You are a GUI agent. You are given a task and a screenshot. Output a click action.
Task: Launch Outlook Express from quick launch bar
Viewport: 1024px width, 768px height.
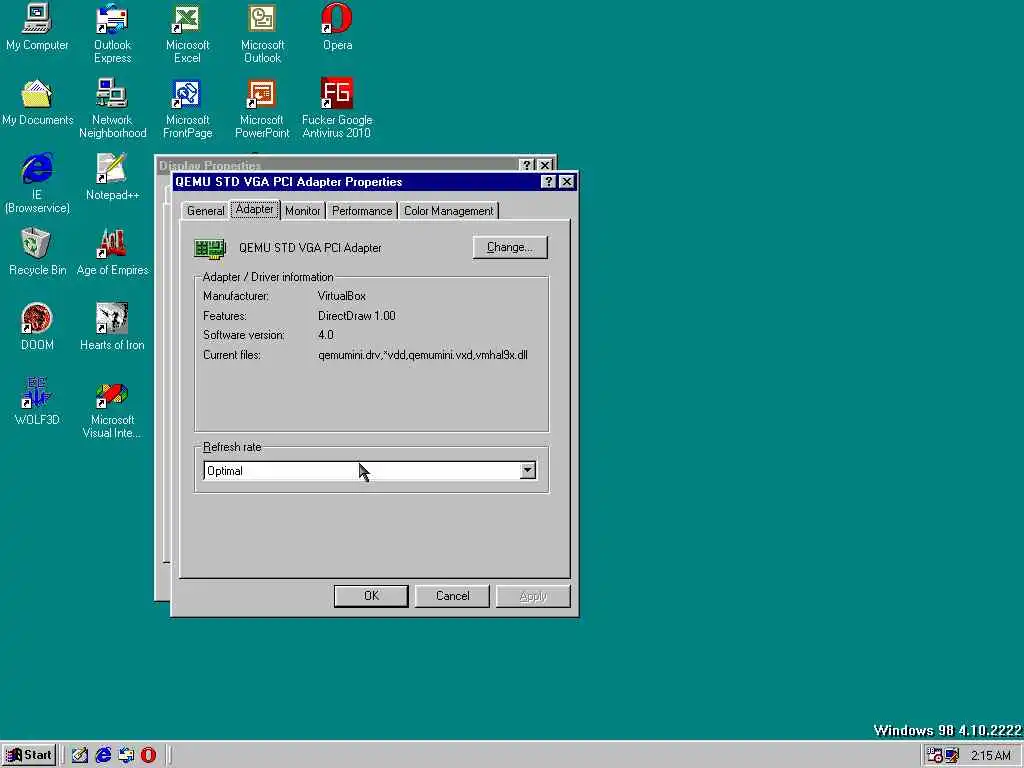tap(126, 755)
